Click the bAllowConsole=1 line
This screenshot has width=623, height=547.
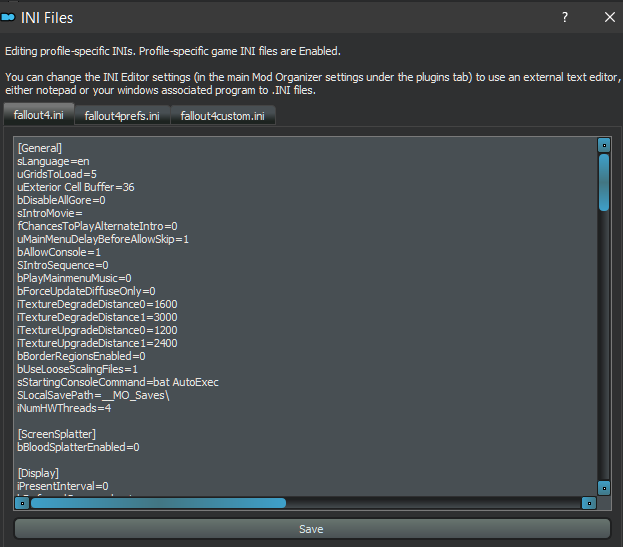coord(59,252)
